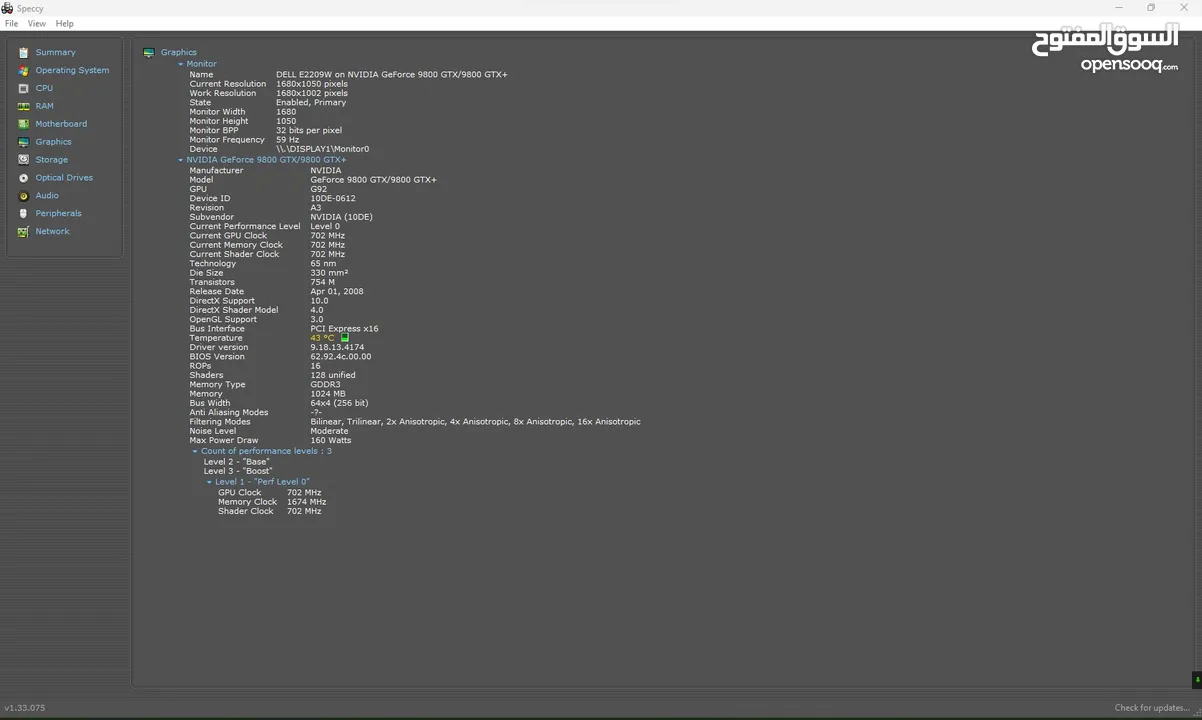Select the Level 2 Base row

237,462
